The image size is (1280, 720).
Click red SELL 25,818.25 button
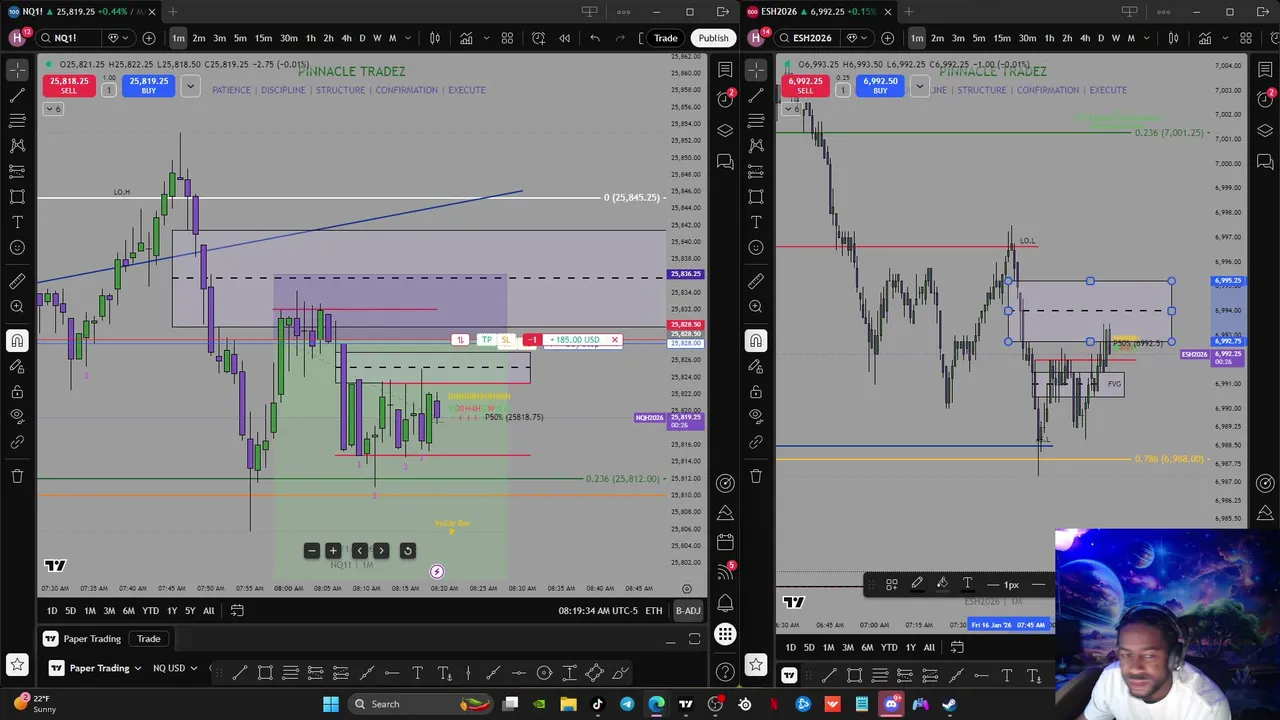(68, 86)
